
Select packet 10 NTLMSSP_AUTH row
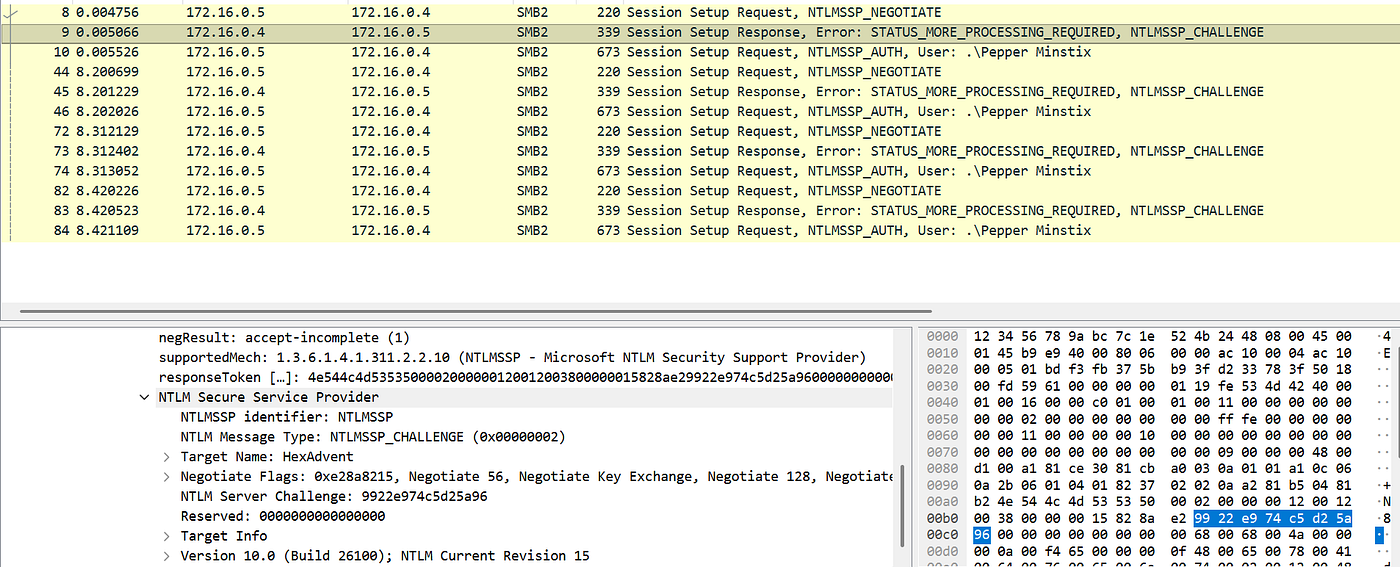pos(700,52)
